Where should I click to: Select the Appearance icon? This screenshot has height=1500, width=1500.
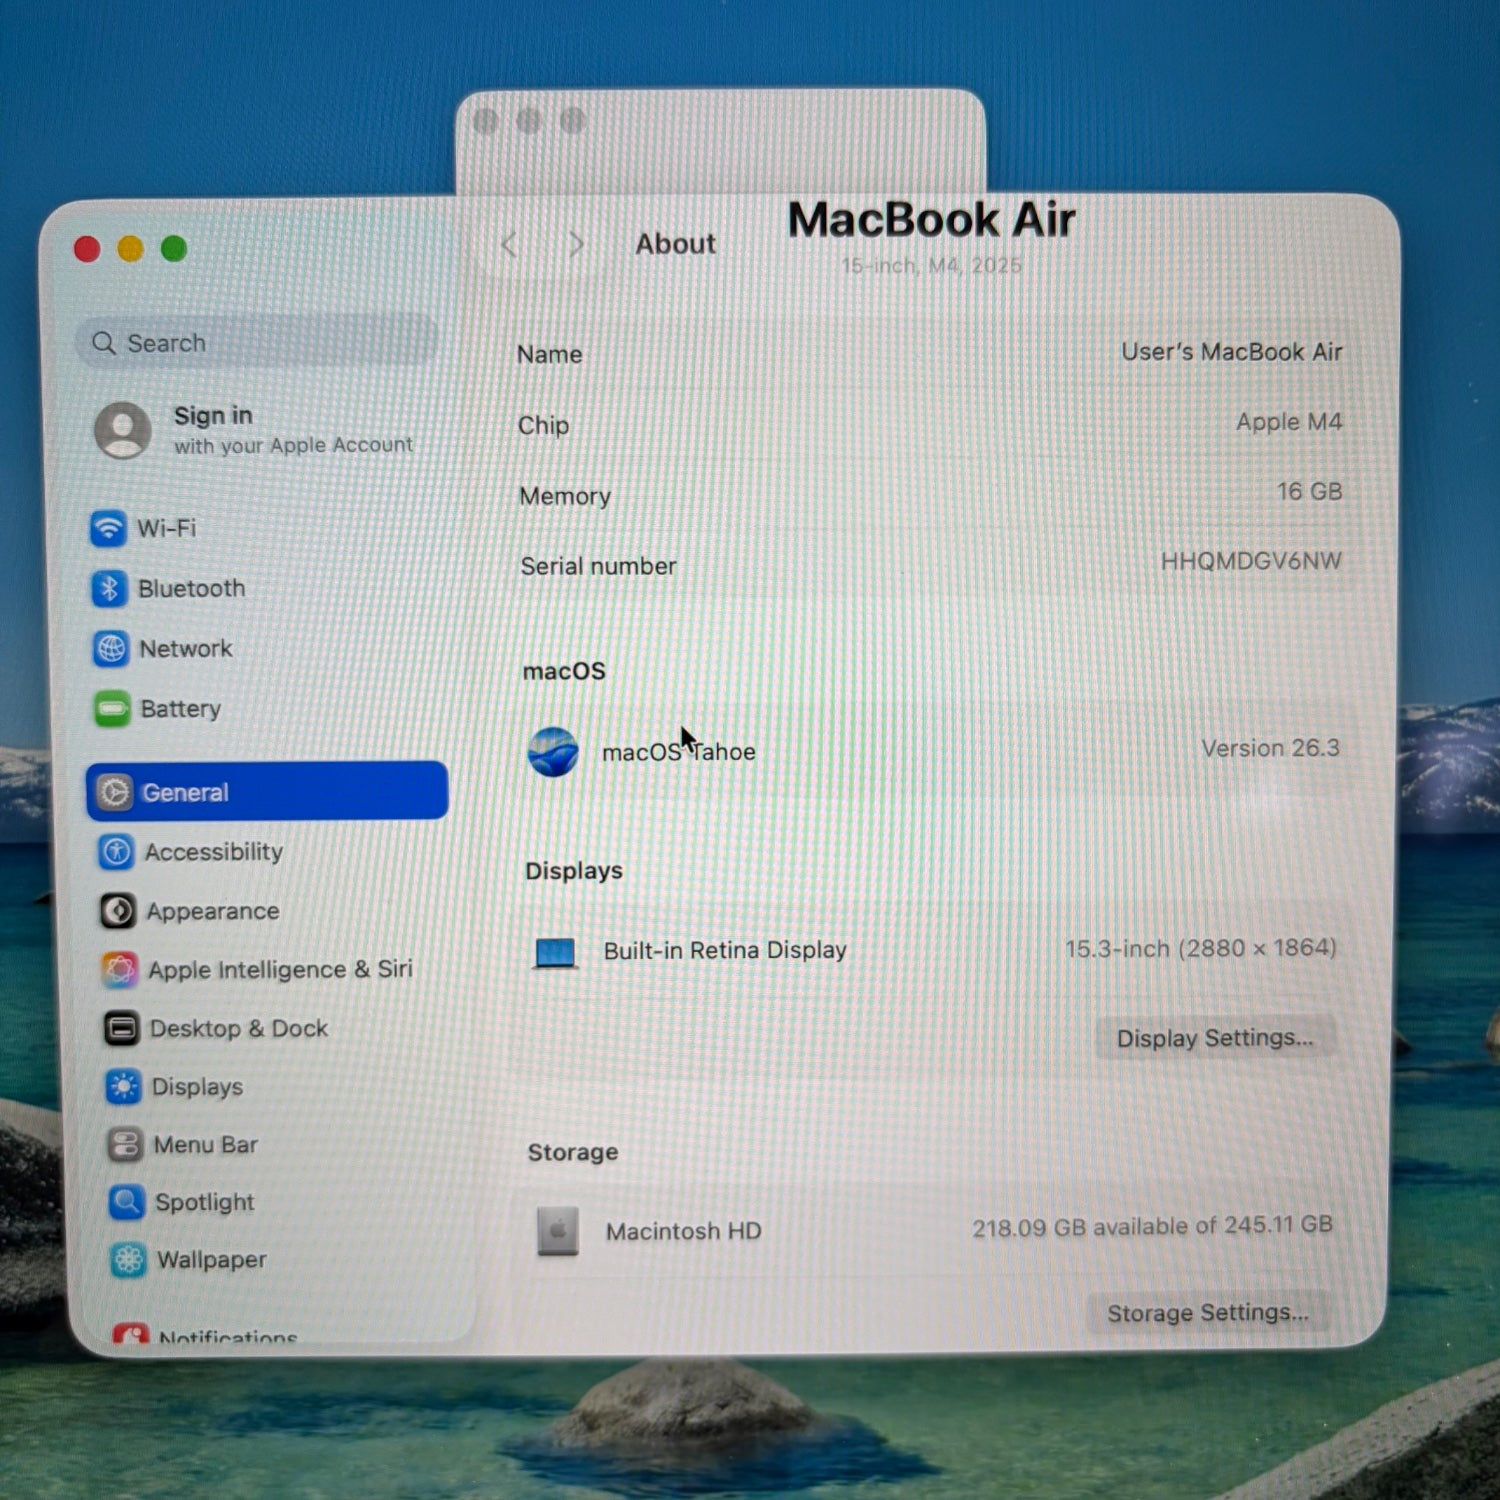118,911
